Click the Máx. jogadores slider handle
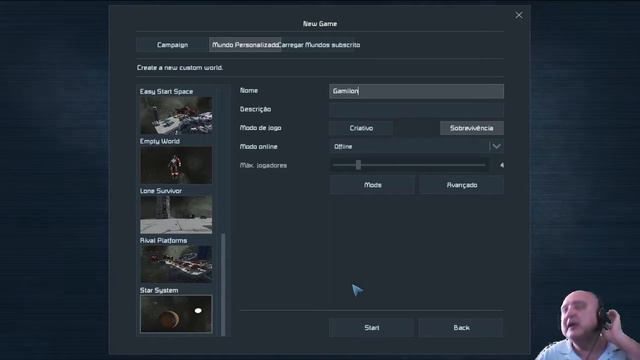 coord(358,165)
